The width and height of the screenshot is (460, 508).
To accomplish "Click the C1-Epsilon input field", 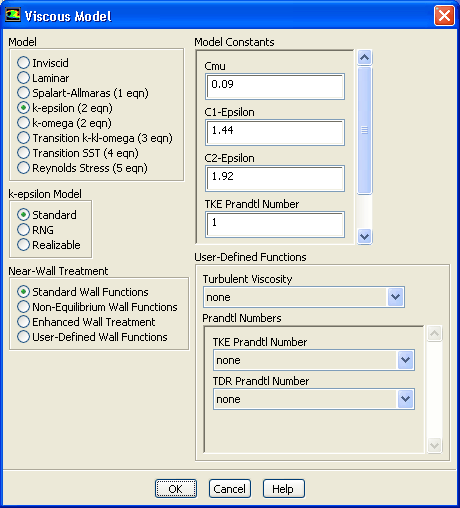I will click(x=275, y=132).
